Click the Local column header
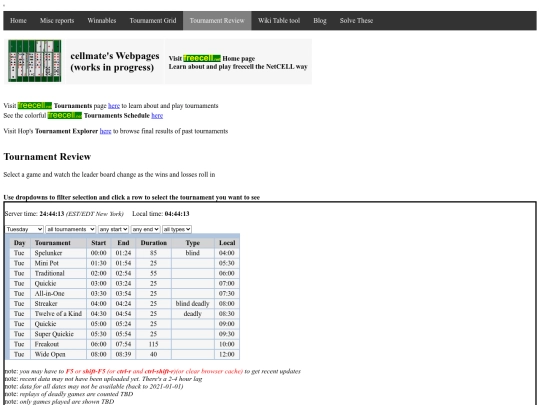Viewport: 540px width, 405px height. coord(227,243)
